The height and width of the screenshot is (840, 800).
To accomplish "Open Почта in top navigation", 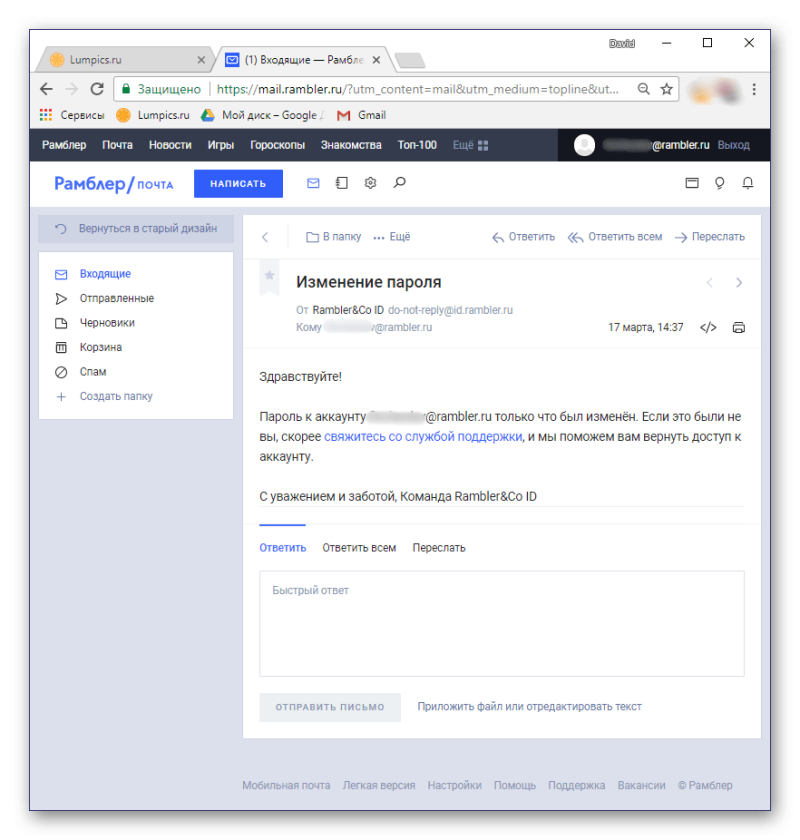I will pyautogui.click(x=117, y=145).
